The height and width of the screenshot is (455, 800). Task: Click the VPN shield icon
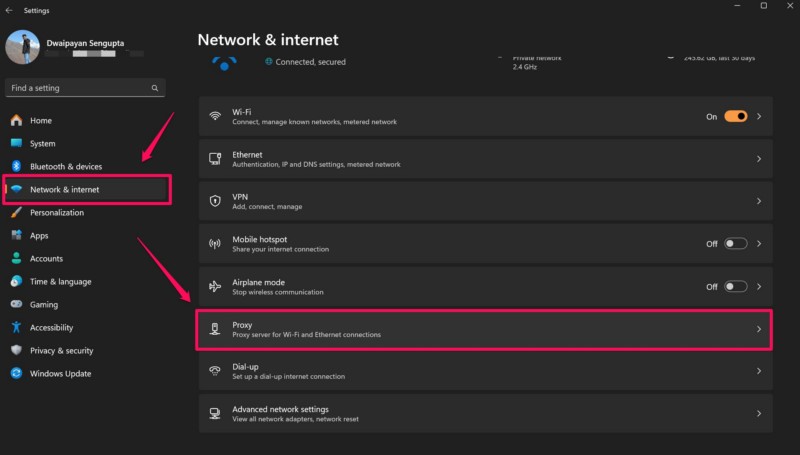(215, 201)
